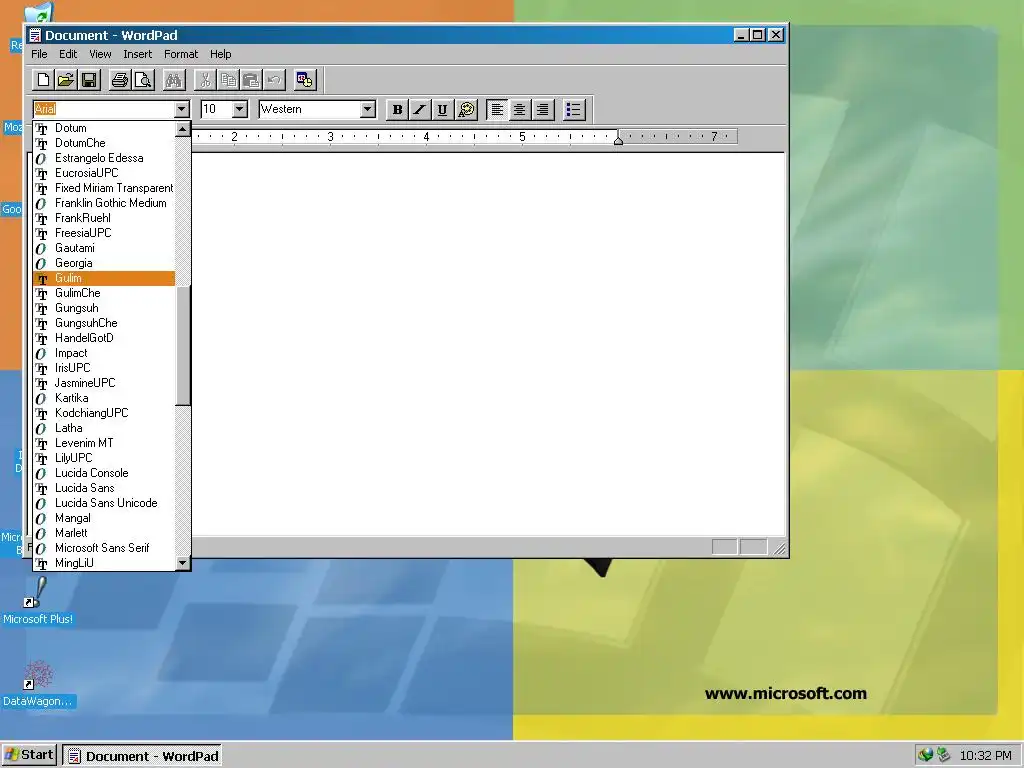This screenshot has height=768, width=1024.
Task: Insert Date/Time using the toolbar icon
Action: click(x=304, y=80)
